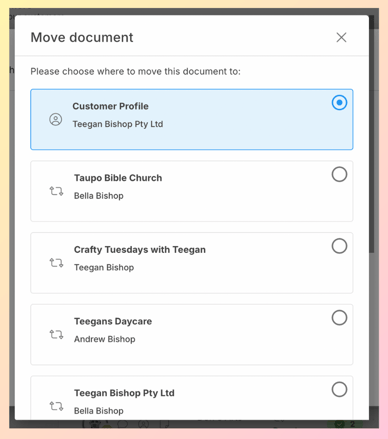Click Crafty Tuesdays with Teegan title

[x=140, y=250]
